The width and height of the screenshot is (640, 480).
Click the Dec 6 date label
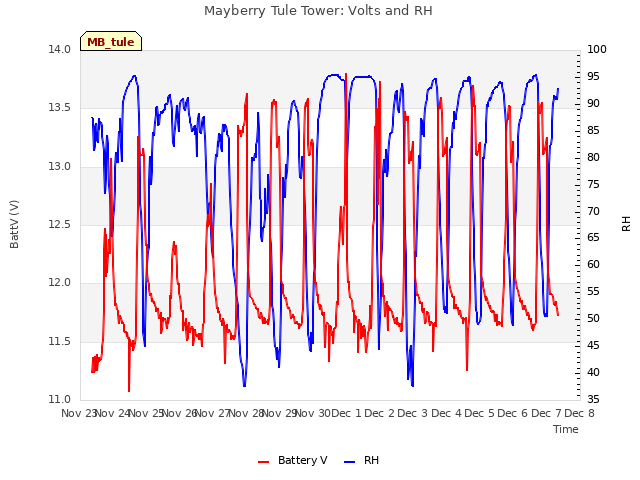point(513,413)
